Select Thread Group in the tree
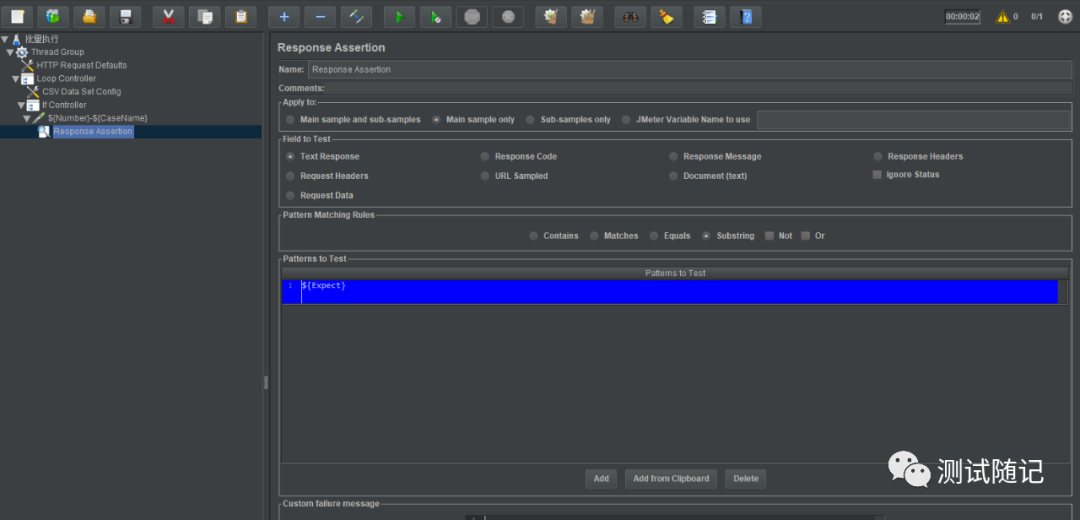The width and height of the screenshot is (1080, 520). [57, 52]
